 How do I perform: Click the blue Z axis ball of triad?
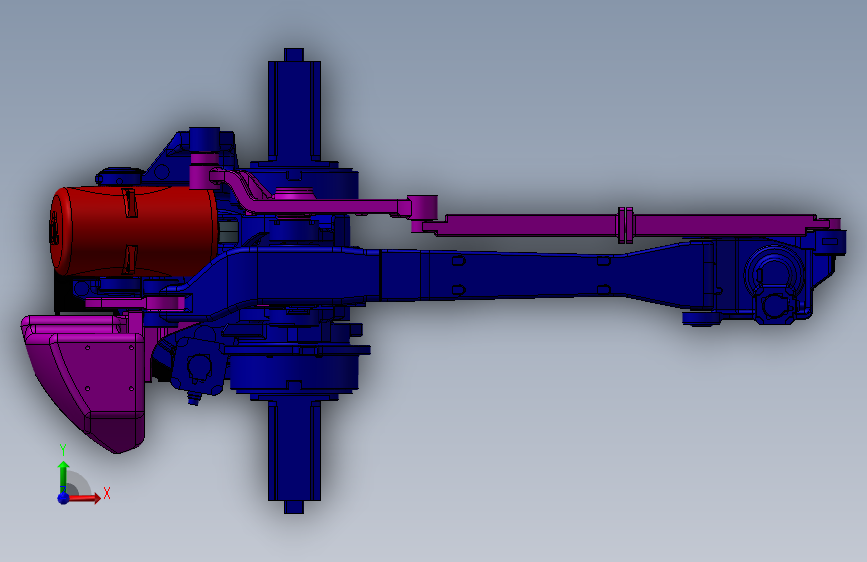pyautogui.click(x=64, y=498)
